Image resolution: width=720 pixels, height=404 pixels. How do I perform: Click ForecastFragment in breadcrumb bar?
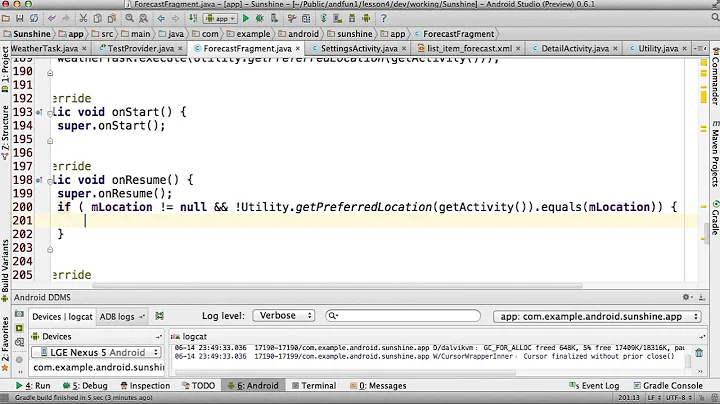click(454, 34)
